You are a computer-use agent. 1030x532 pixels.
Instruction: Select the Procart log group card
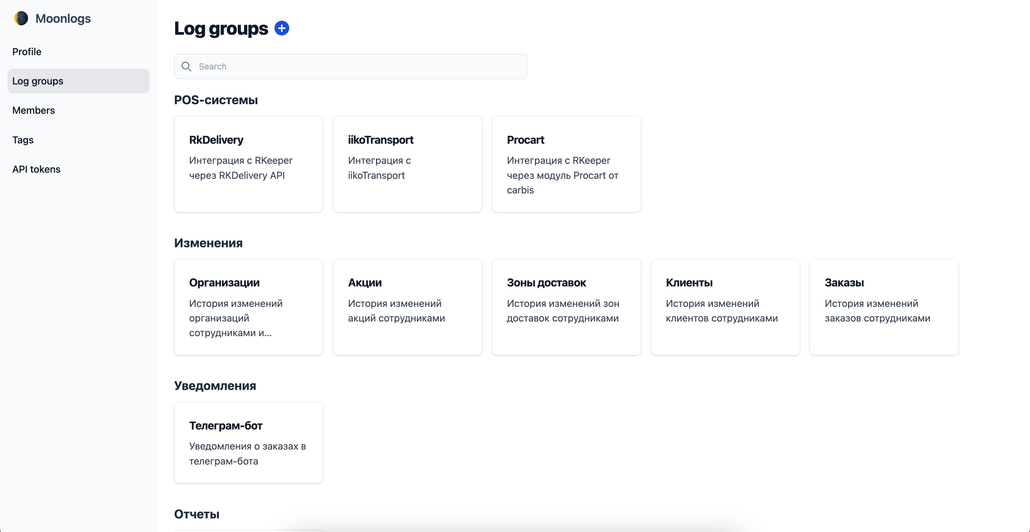pos(566,164)
